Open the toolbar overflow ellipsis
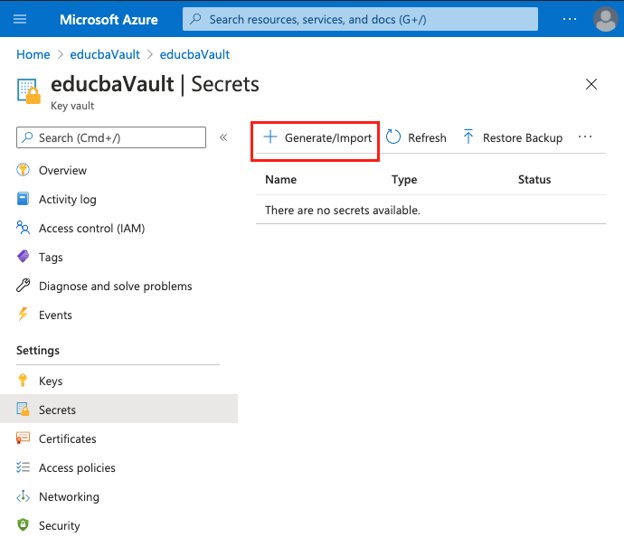Screen dimensions: 624x536 pyautogui.click(x=585, y=137)
